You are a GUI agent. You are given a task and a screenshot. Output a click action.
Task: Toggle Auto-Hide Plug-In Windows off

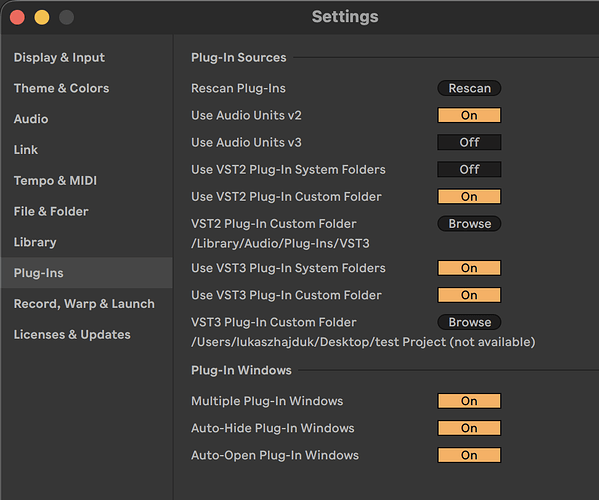pos(469,428)
